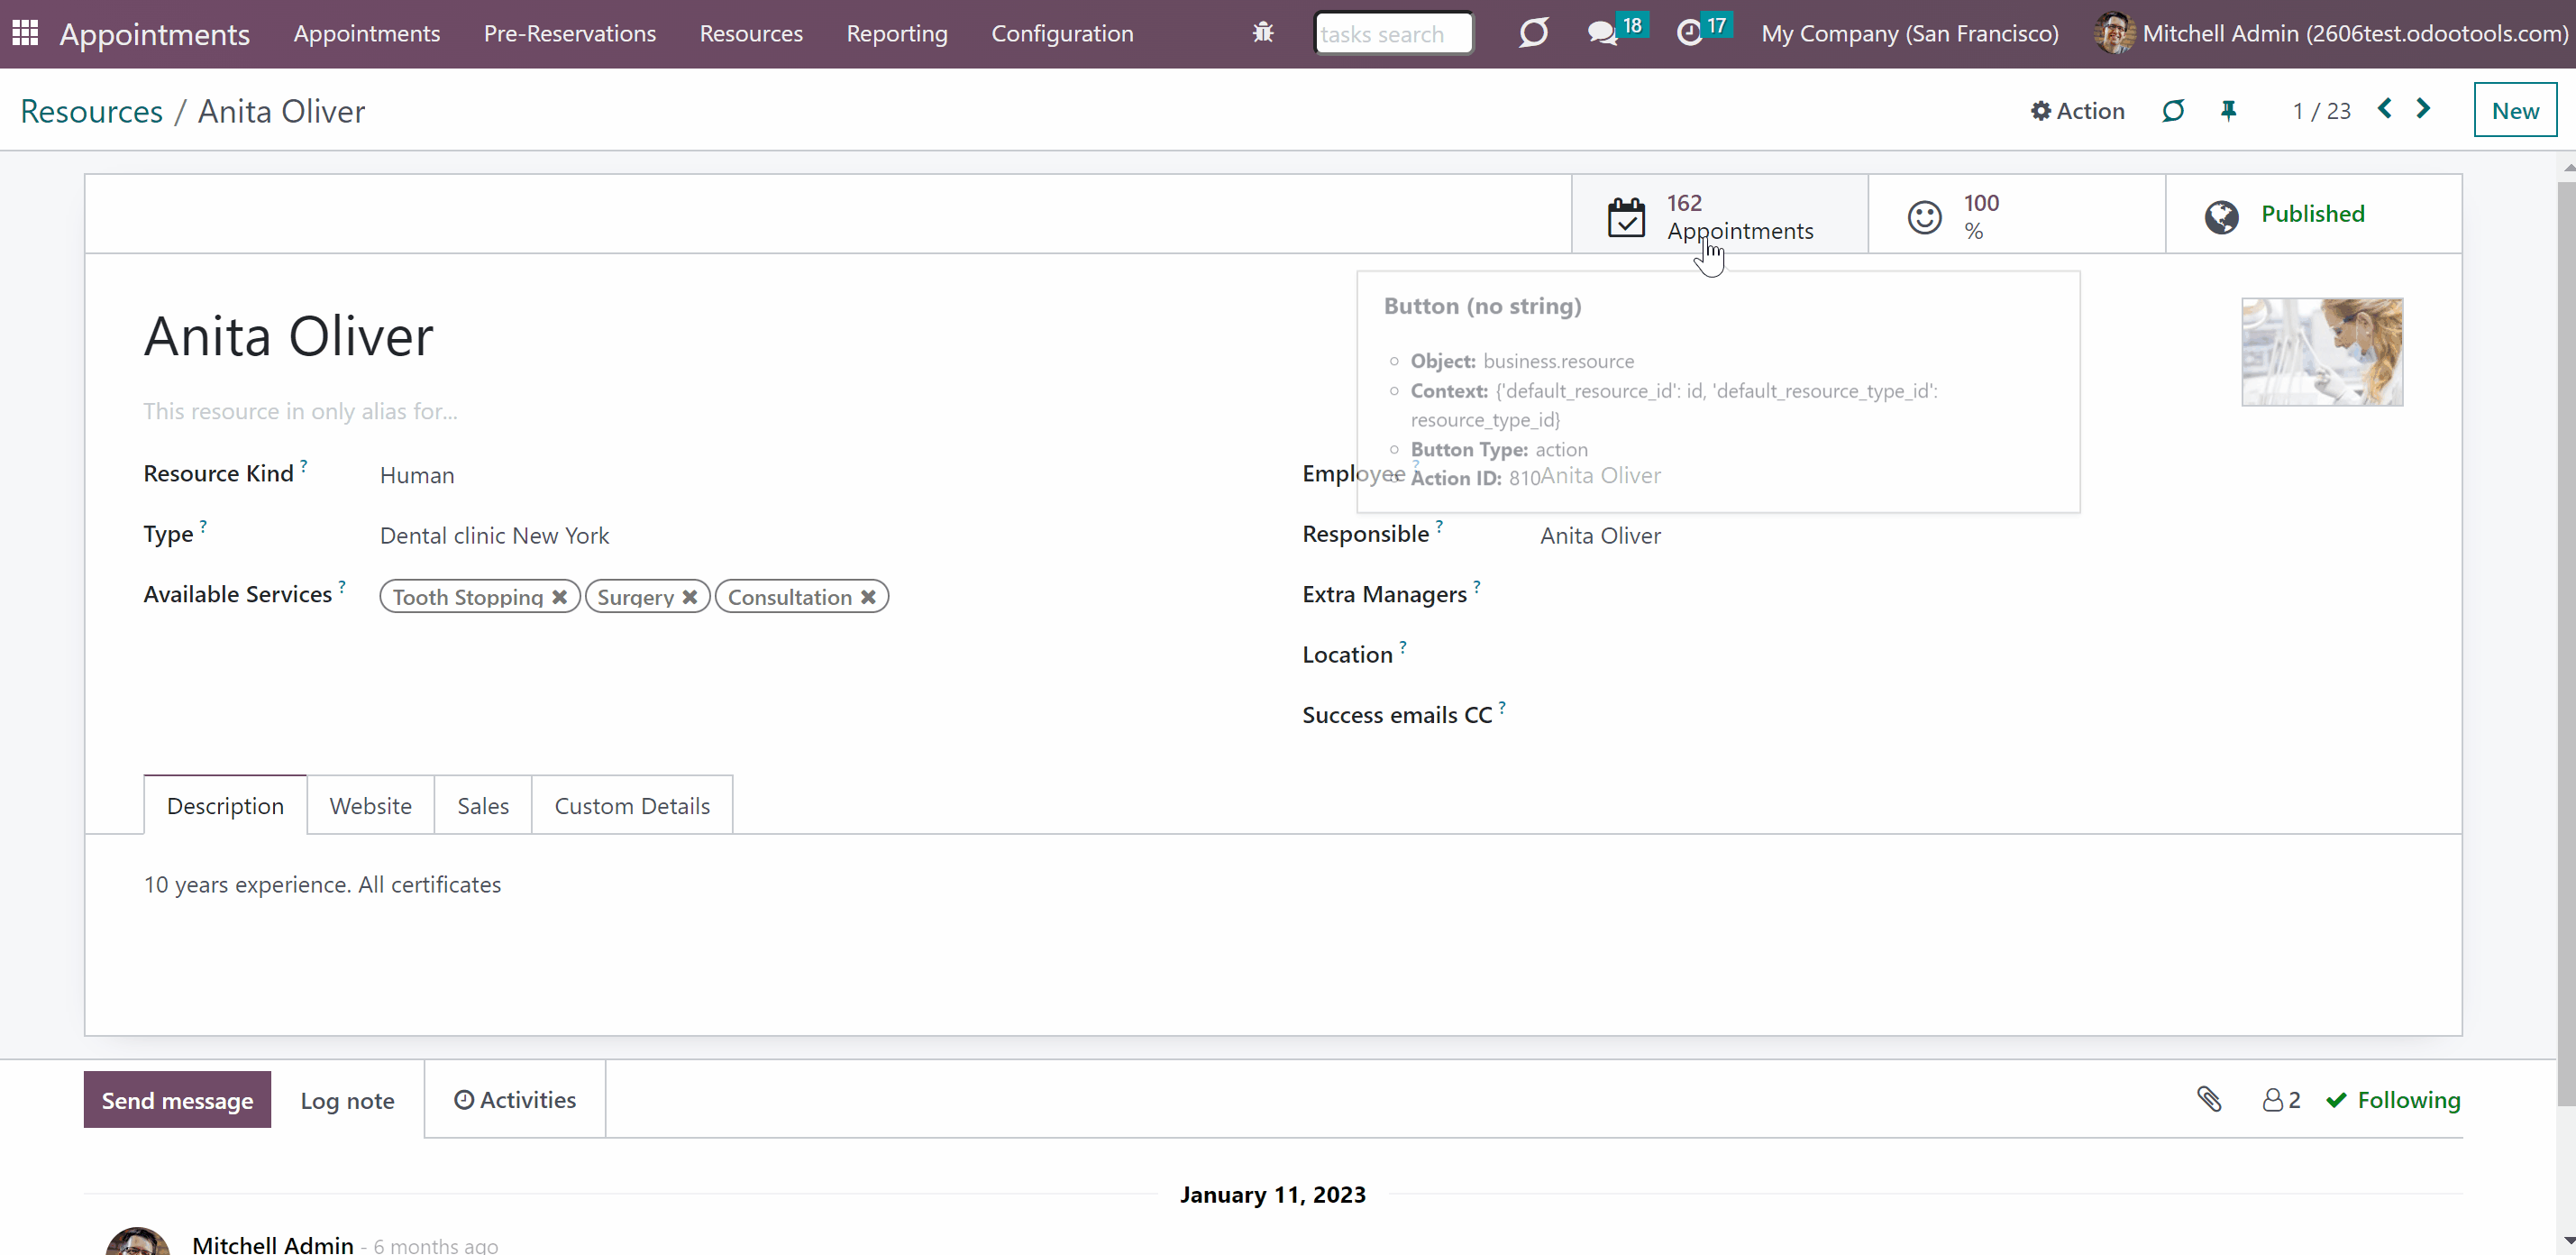This screenshot has height=1255, width=2576.
Task: Go to previous record arrow
Action: 2385,108
